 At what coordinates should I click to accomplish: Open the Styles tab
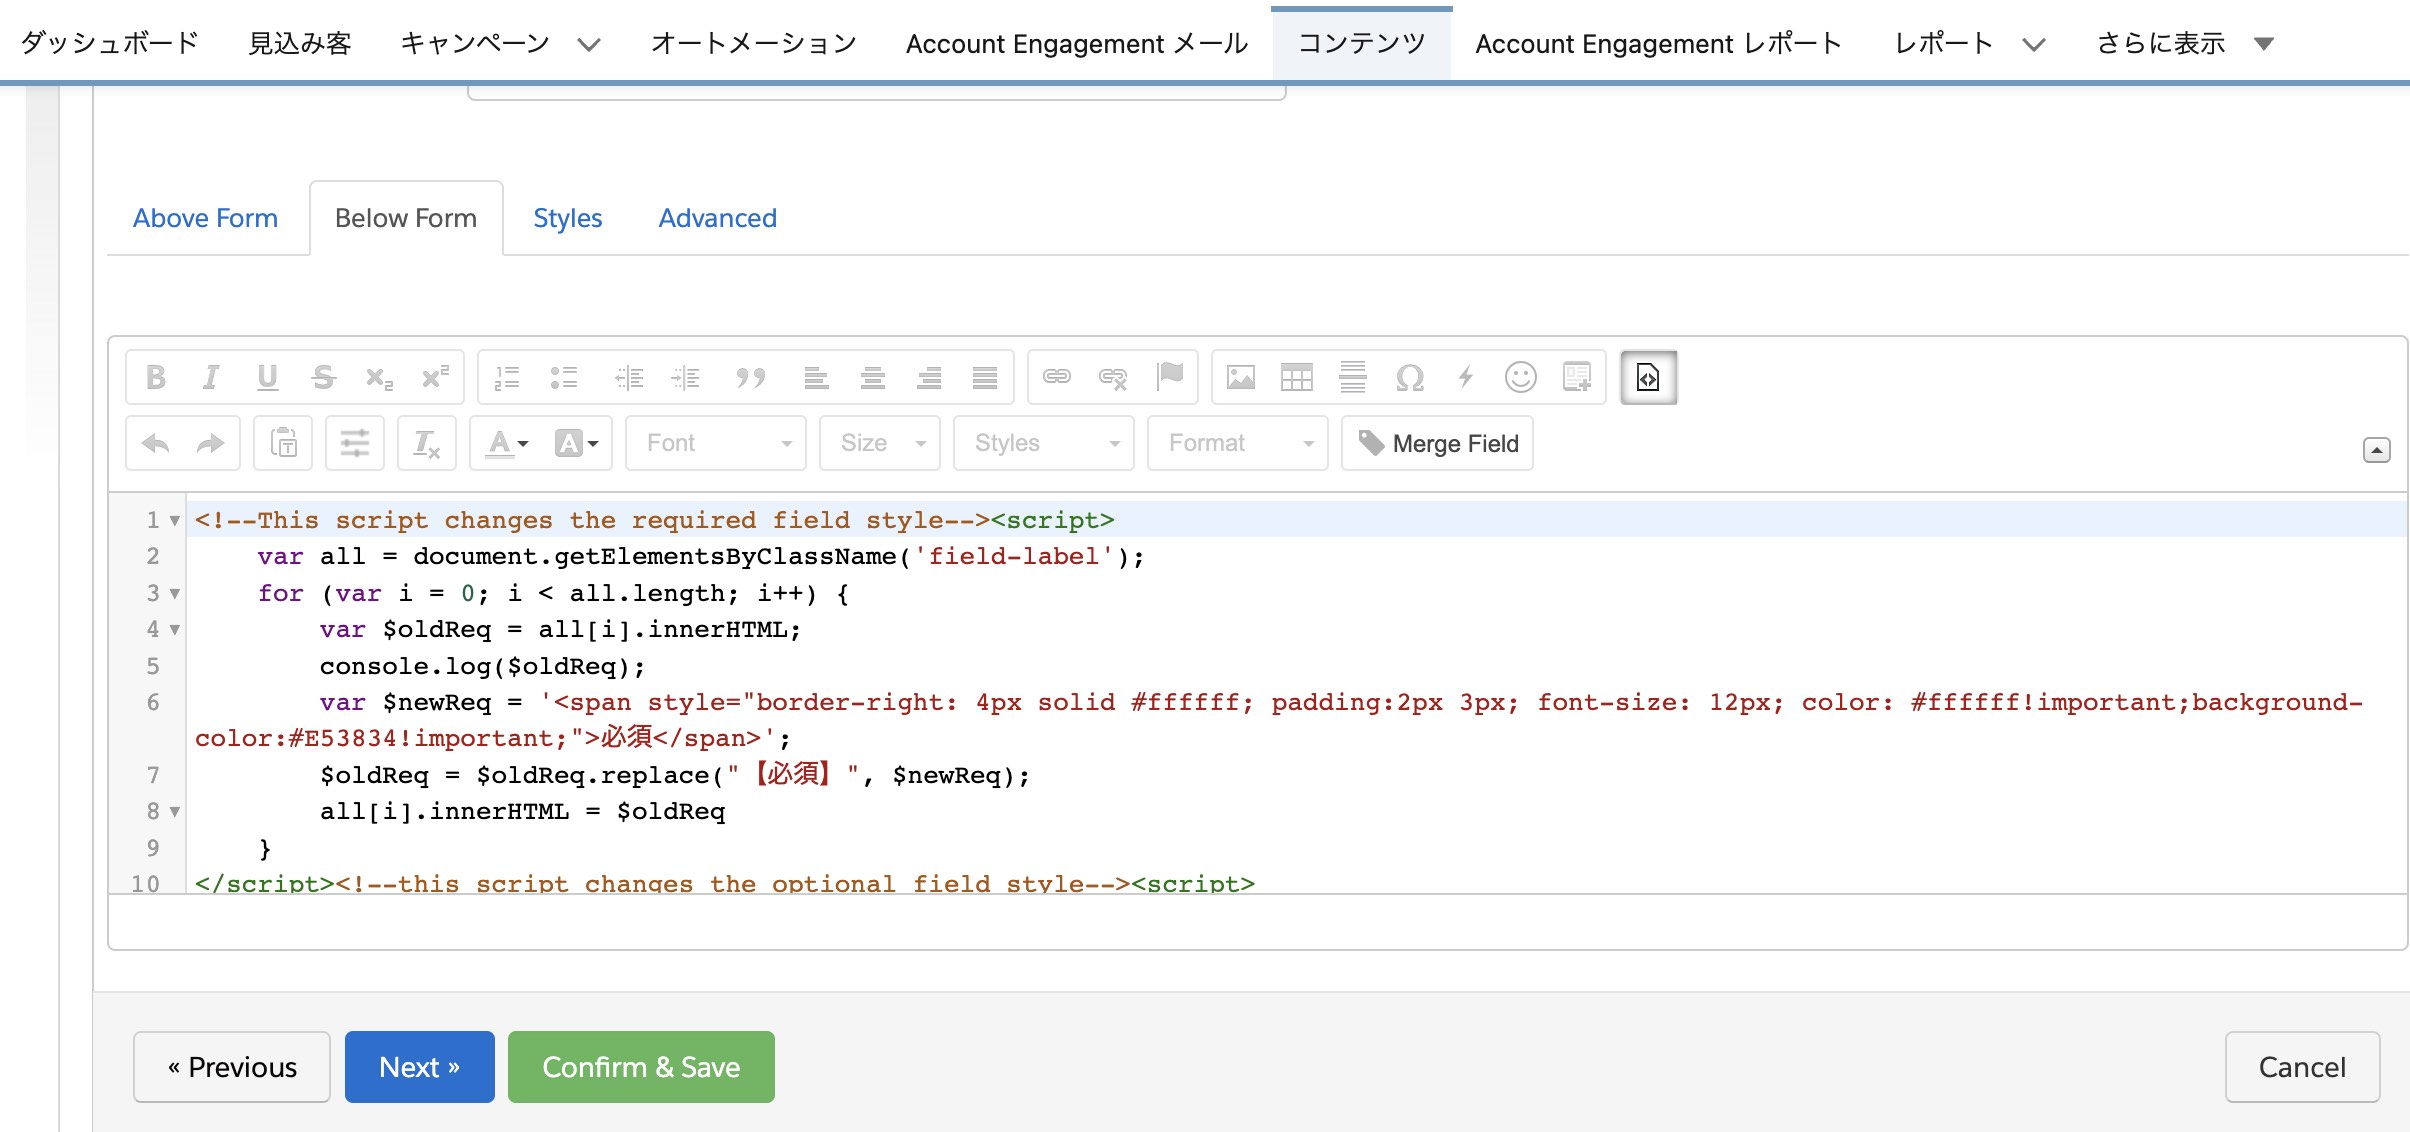coord(567,218)
